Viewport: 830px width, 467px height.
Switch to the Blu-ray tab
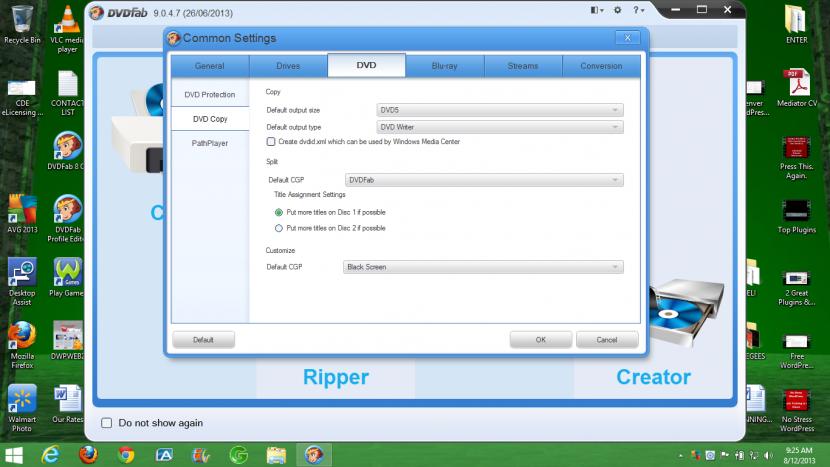(x=444, y=66)
